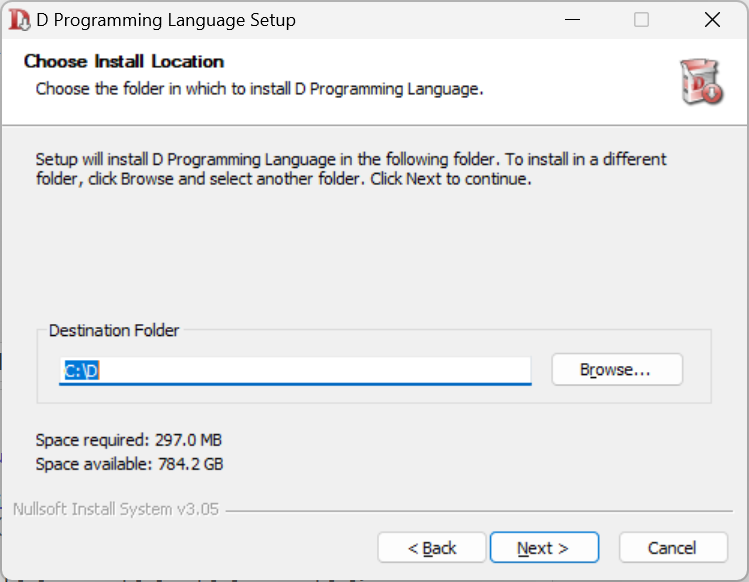
Task: Click the "Choose the folder in which" subtitle
Action: click(x=259, y=88)
